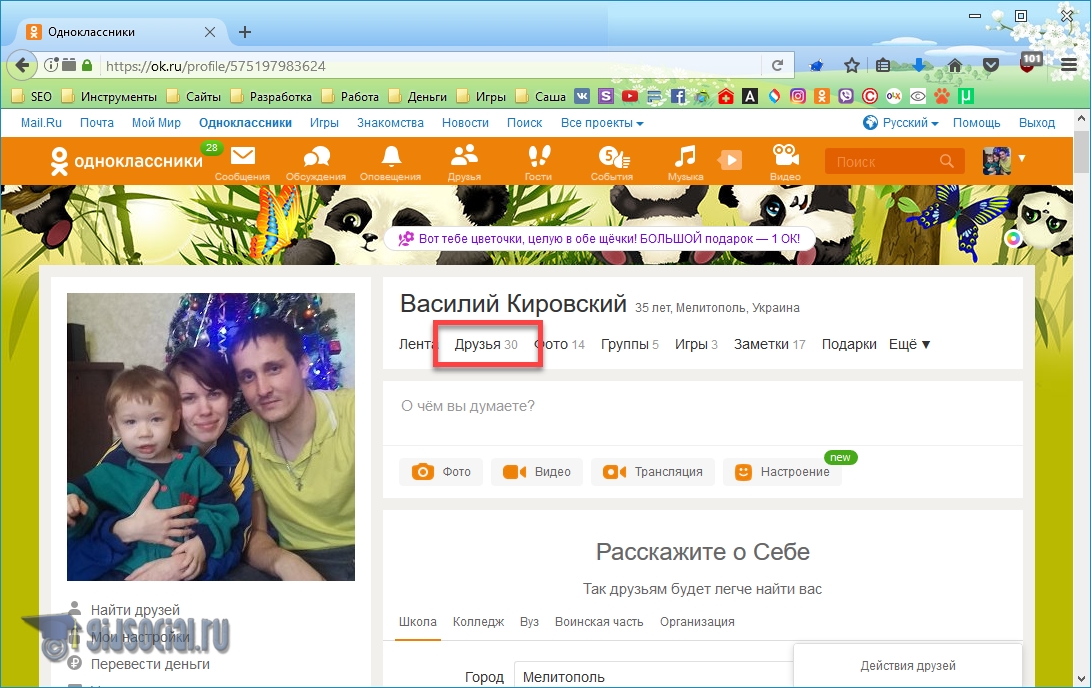
Task: Click the Трансляция broadcast button
Action: pos(655,472)
